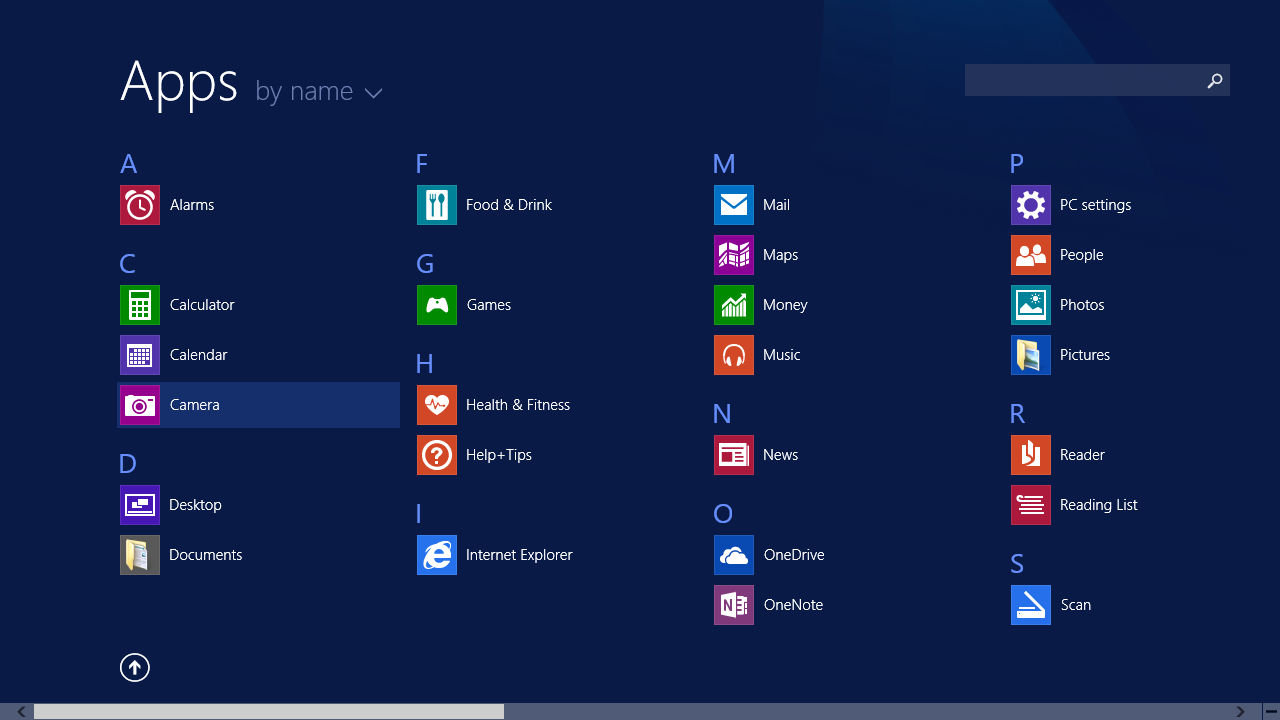Click the letter R group header
This screenshot has width=1280, height=720.
tap(1018, 414)
